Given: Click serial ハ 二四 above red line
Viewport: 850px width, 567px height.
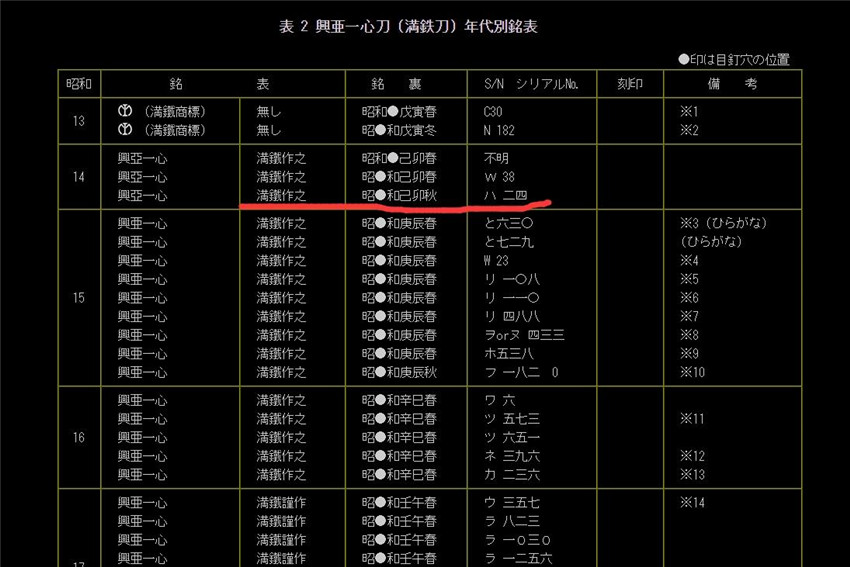Looking at the screenshot, I should (x=507, y=195).
